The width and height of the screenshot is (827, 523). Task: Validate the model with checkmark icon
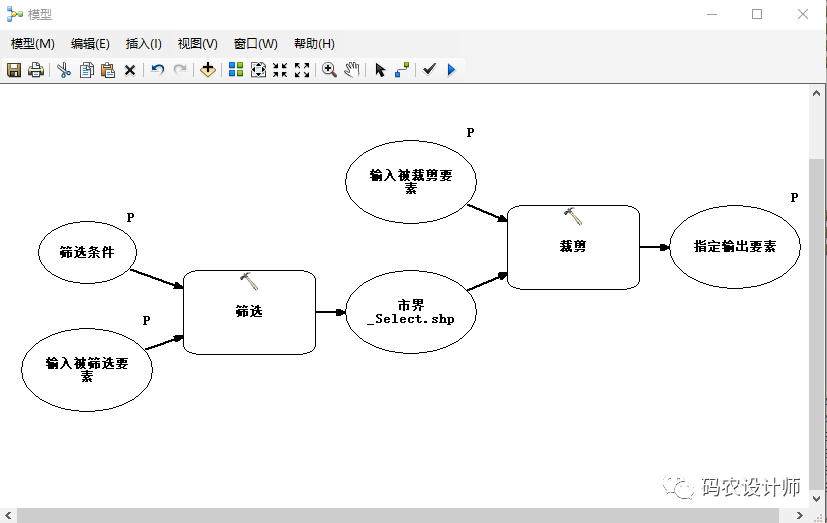pyautogui.click(x=429, y=70)
